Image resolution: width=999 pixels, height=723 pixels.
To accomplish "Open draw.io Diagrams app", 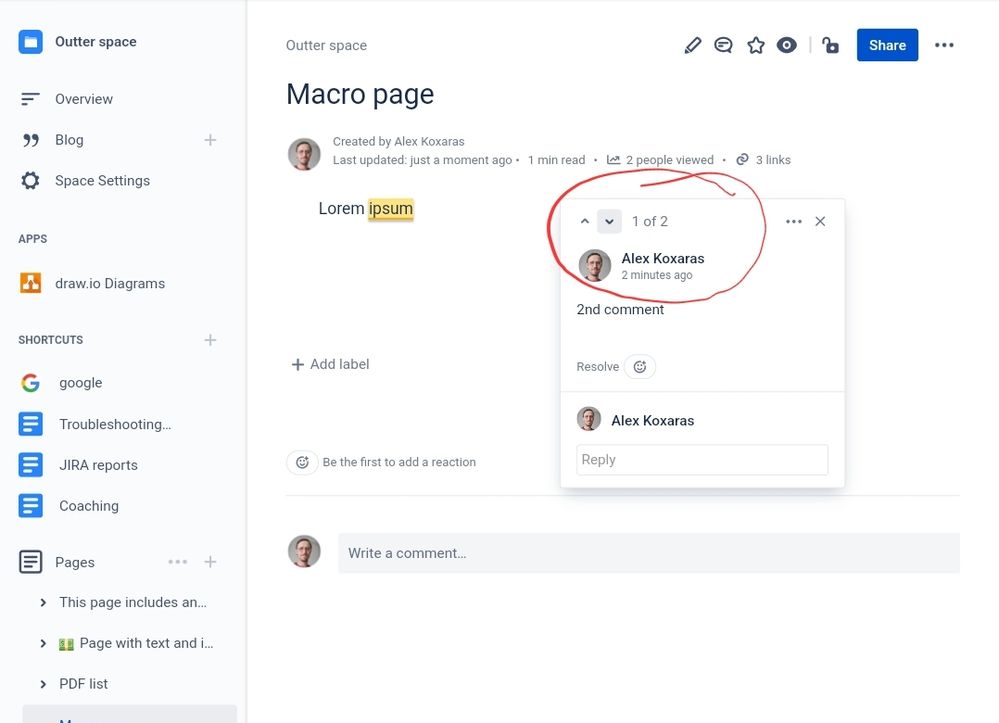I will [x=110, y=283].
